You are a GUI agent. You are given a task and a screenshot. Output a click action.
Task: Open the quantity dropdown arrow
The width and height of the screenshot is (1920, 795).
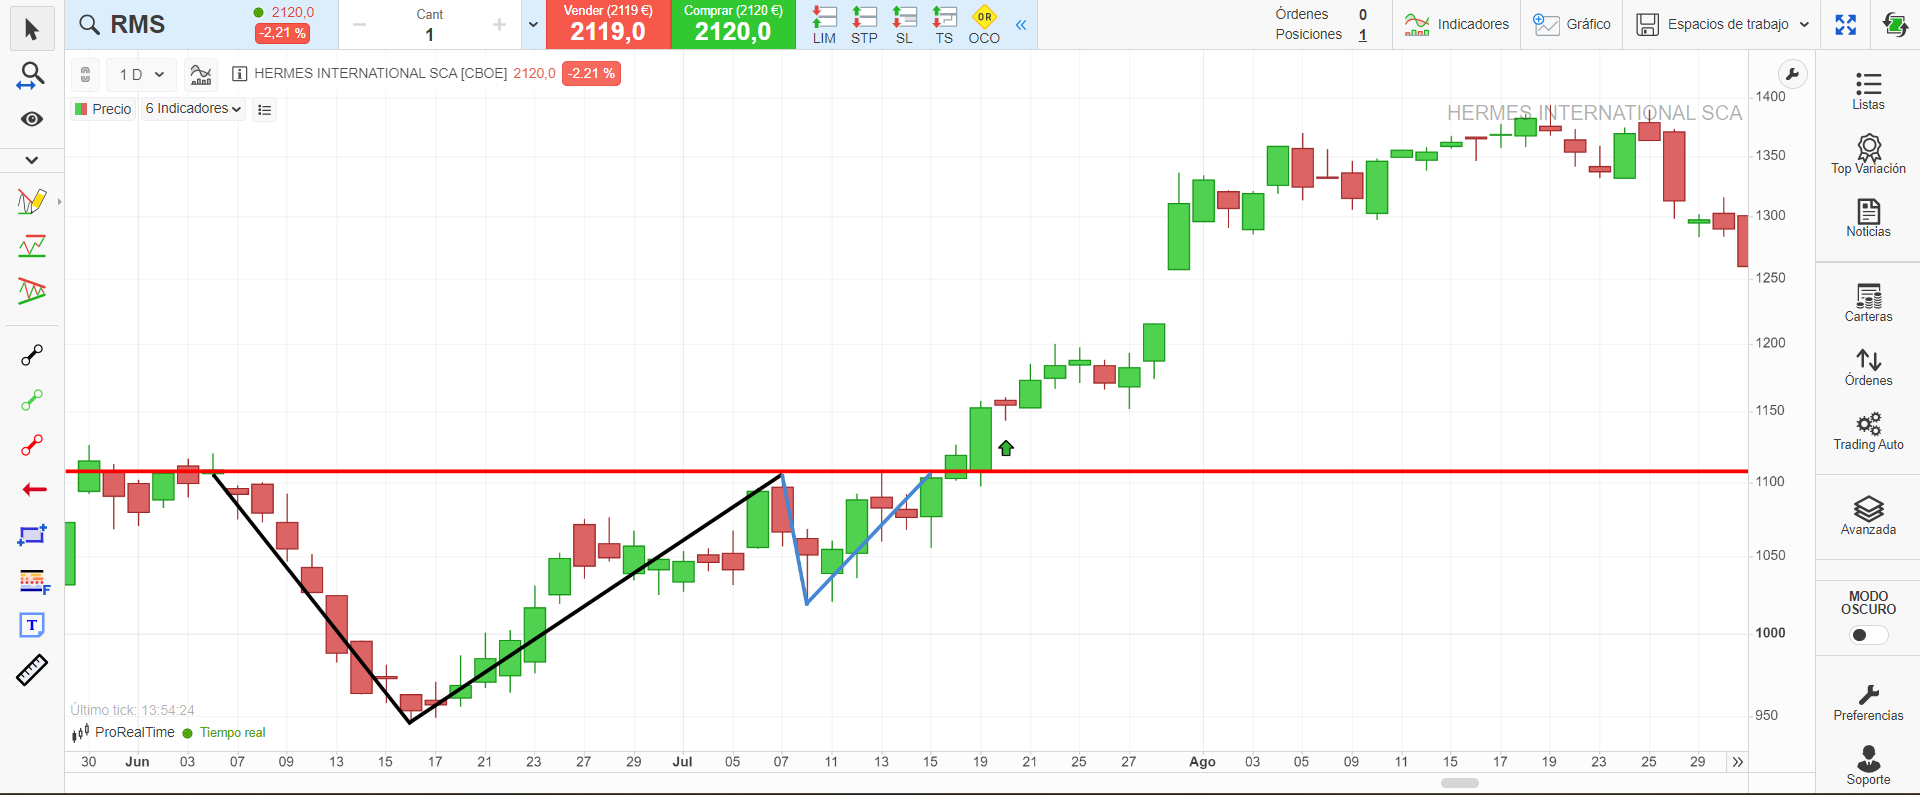(533, 25)
